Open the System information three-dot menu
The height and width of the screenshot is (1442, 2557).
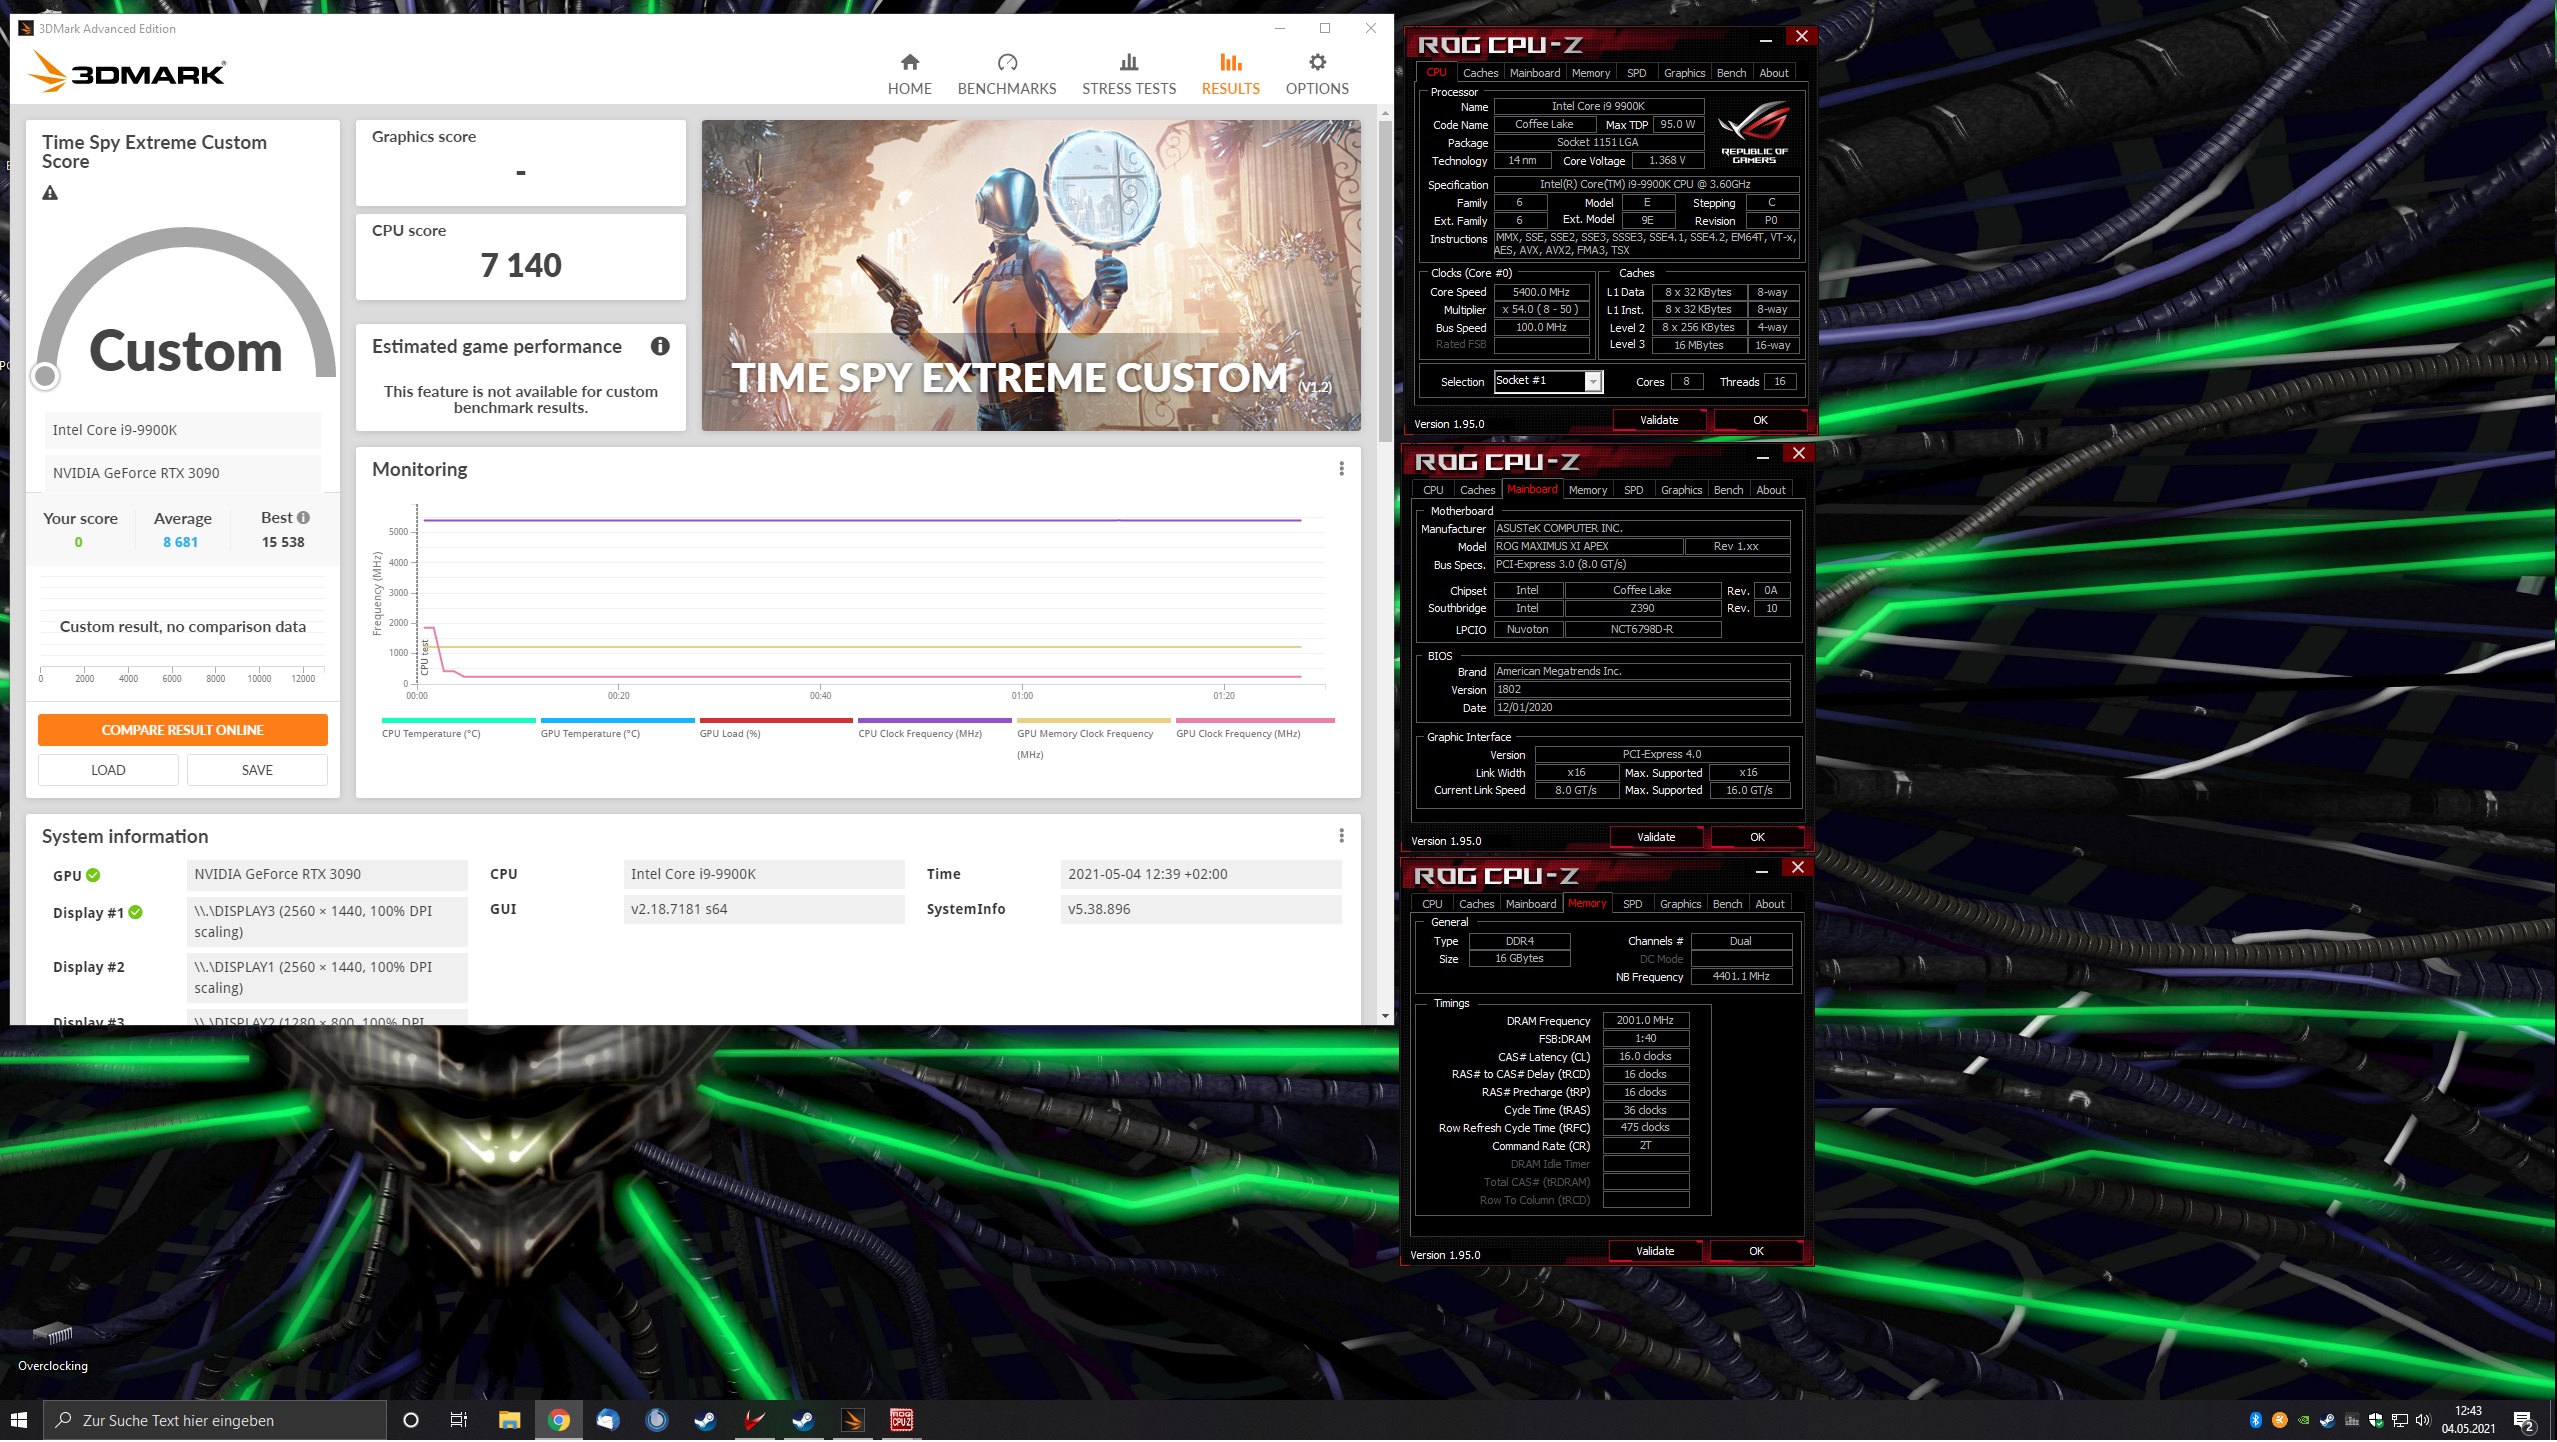click(1341, 836)
